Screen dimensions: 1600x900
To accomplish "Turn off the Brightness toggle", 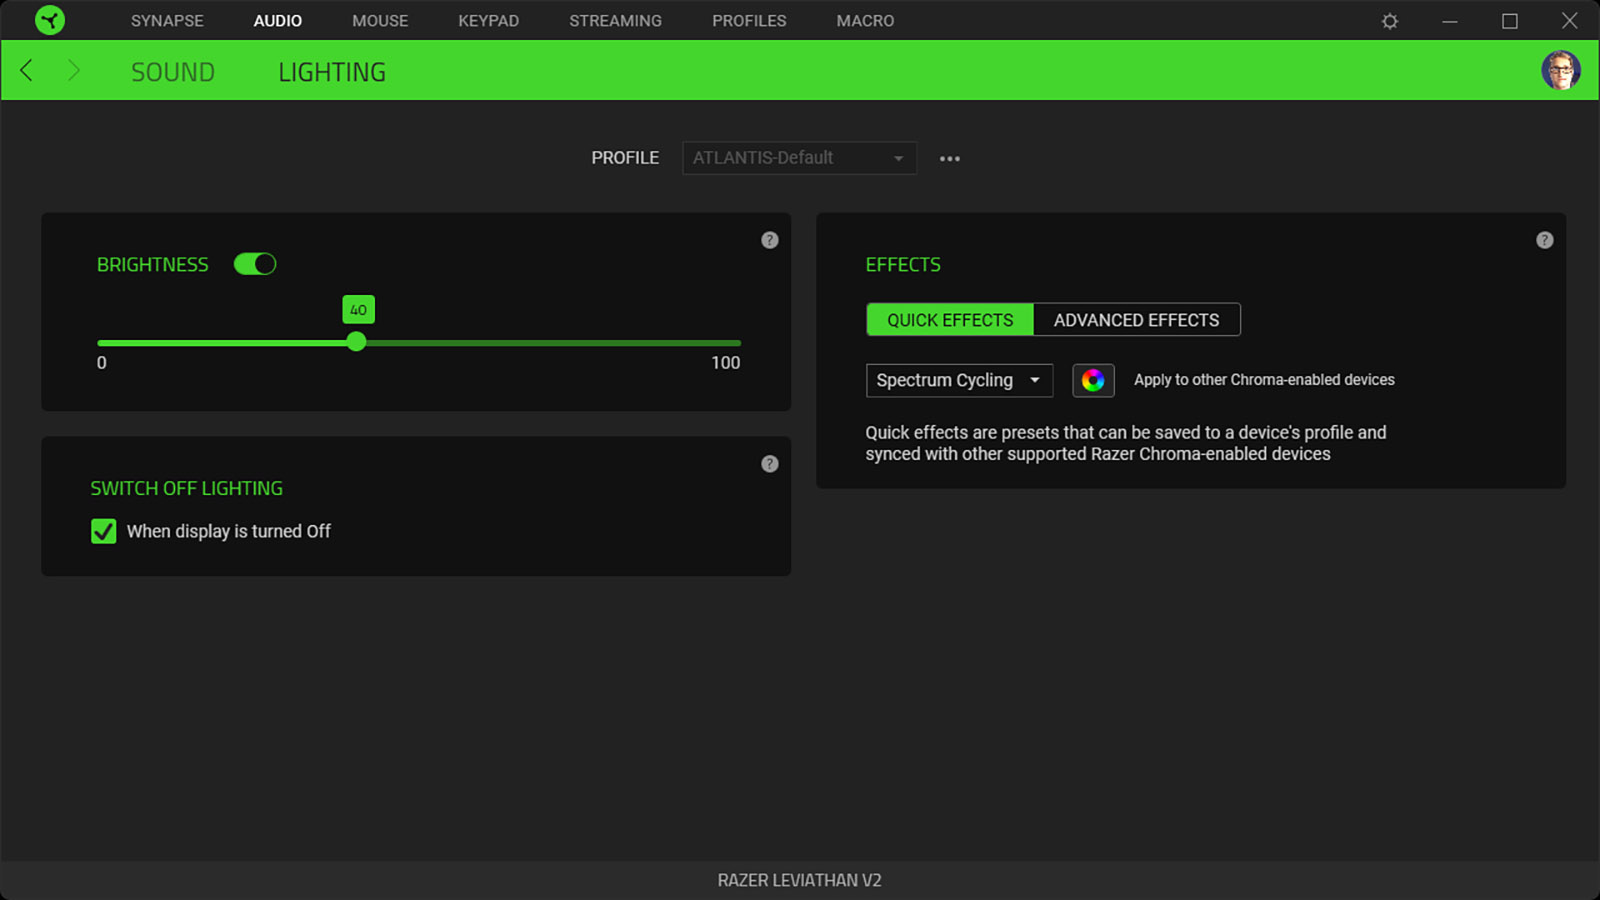I will 255,264.
